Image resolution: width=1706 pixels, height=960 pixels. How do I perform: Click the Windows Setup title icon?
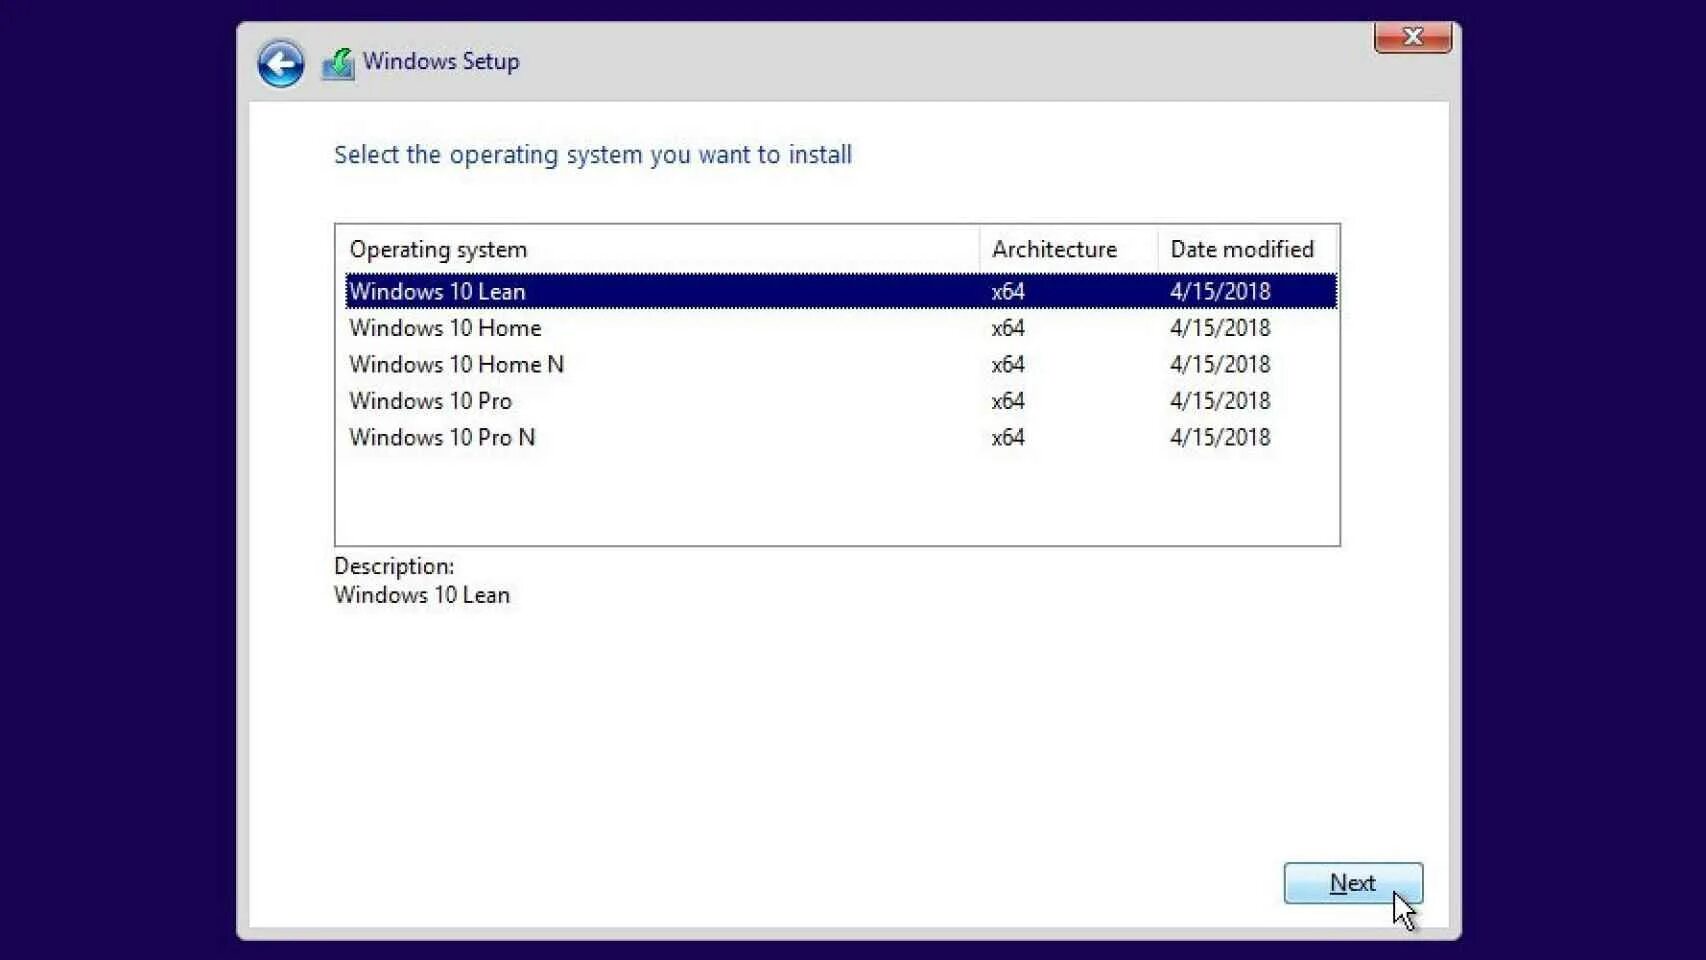coord(338,64)
